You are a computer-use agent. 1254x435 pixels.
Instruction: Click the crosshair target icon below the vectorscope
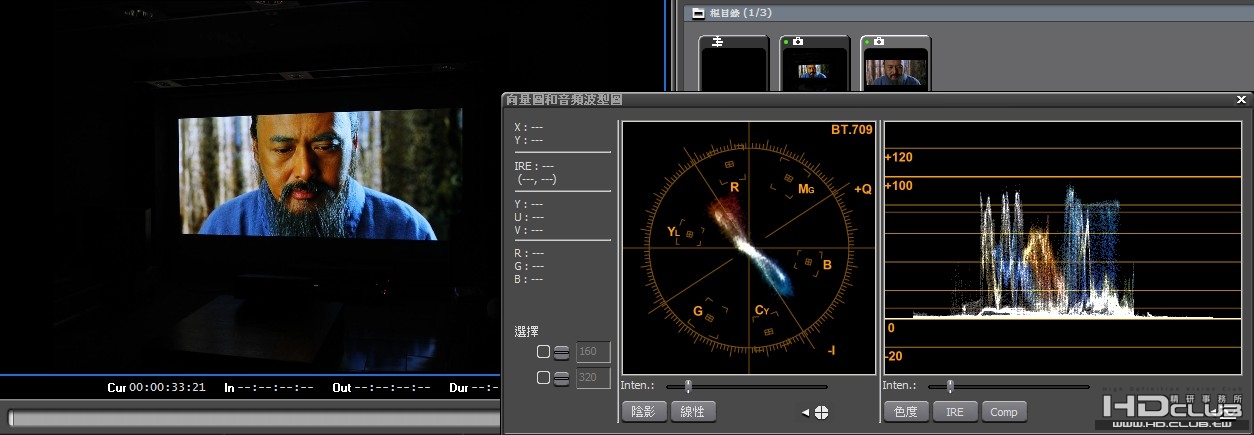(821, 412)
